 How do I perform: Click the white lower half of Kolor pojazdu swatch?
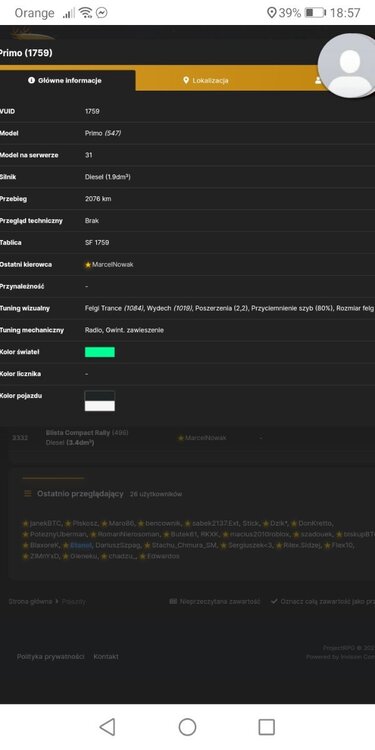pyautogui.click(x=99, y=406)
